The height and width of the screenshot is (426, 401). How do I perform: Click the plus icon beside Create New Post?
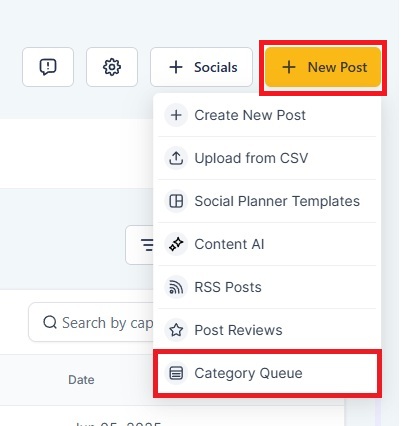pos(176,115)
